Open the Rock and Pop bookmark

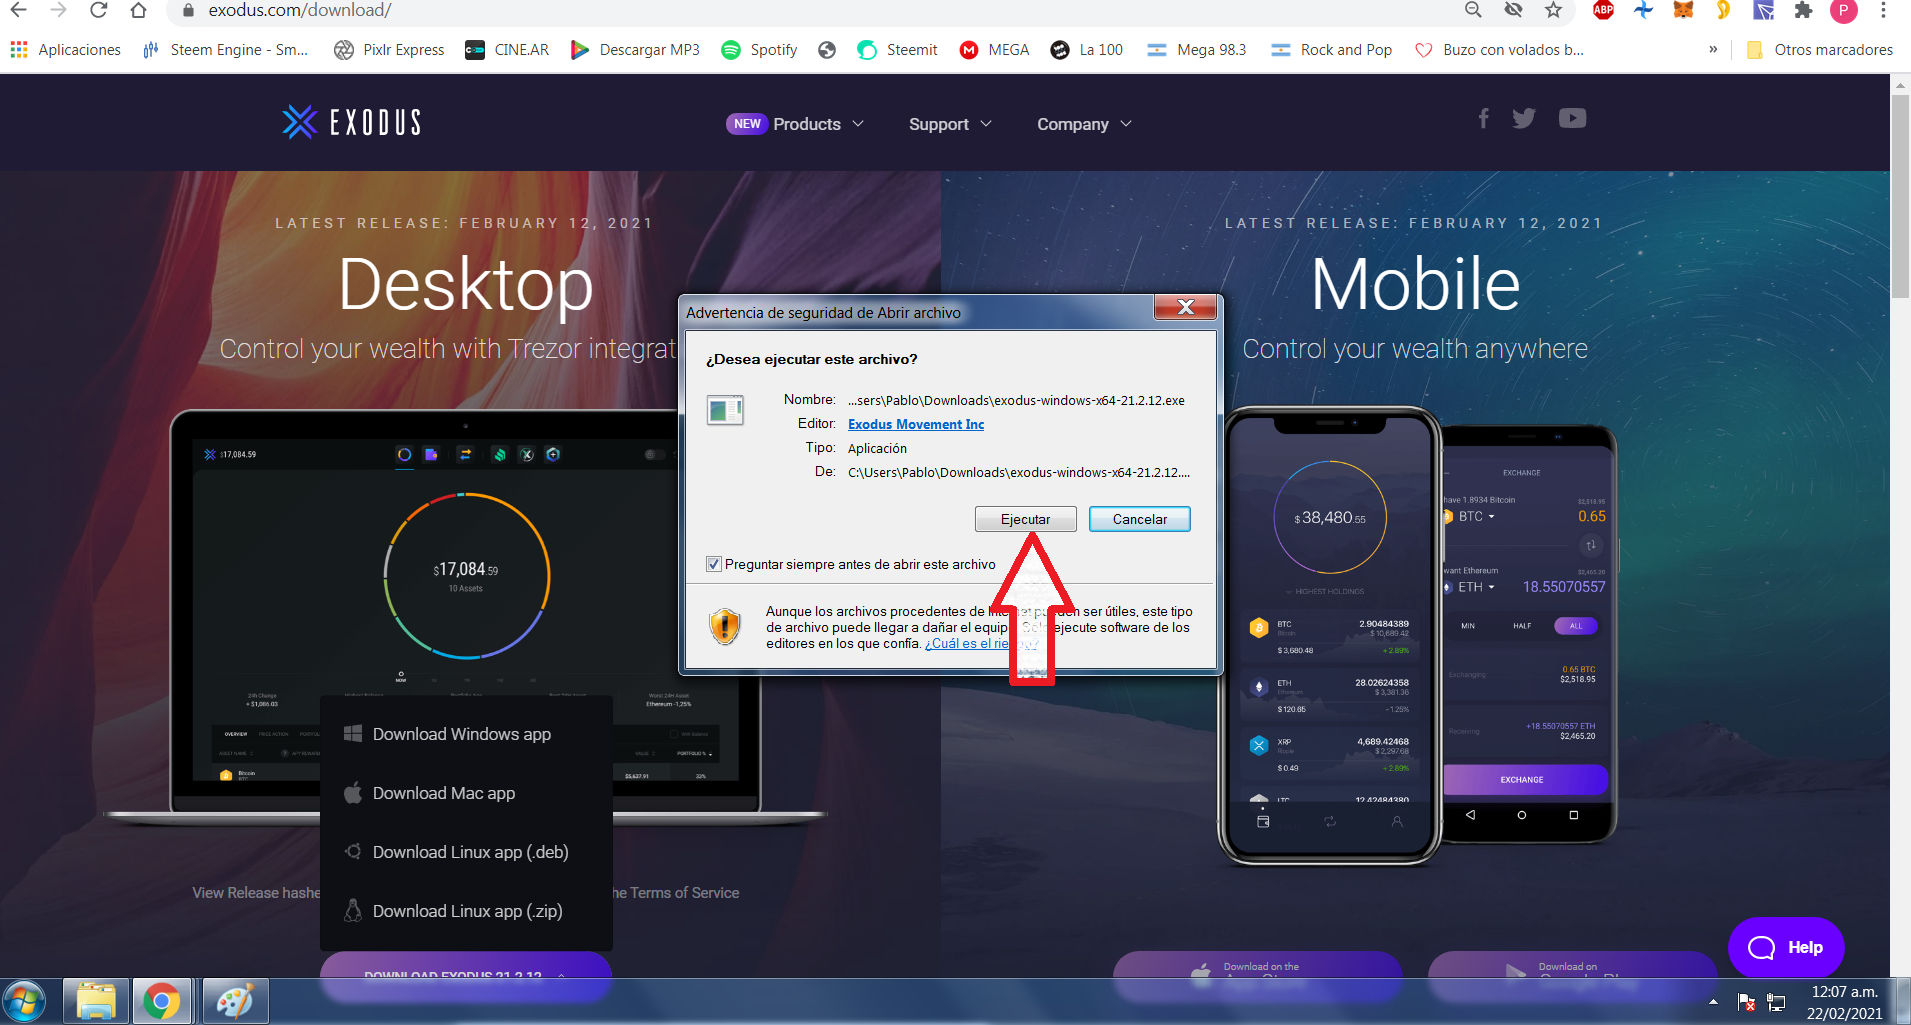click(x=1331, y=50)
